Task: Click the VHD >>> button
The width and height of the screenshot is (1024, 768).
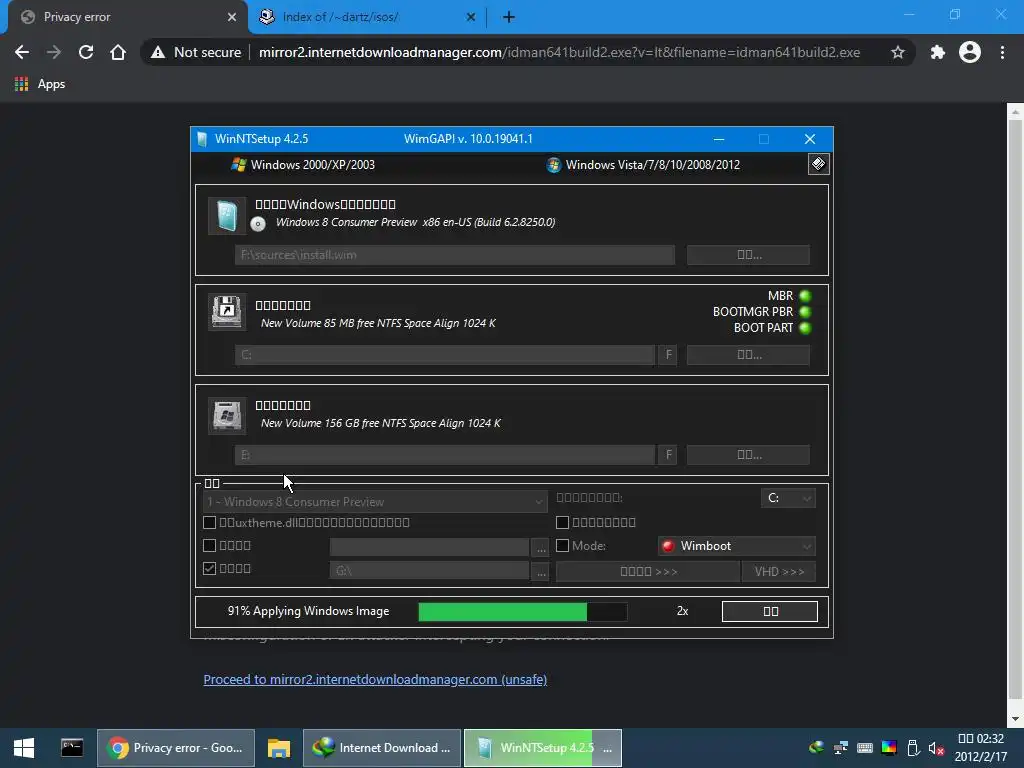Action: pyautogui.click(x=778, y=571)
